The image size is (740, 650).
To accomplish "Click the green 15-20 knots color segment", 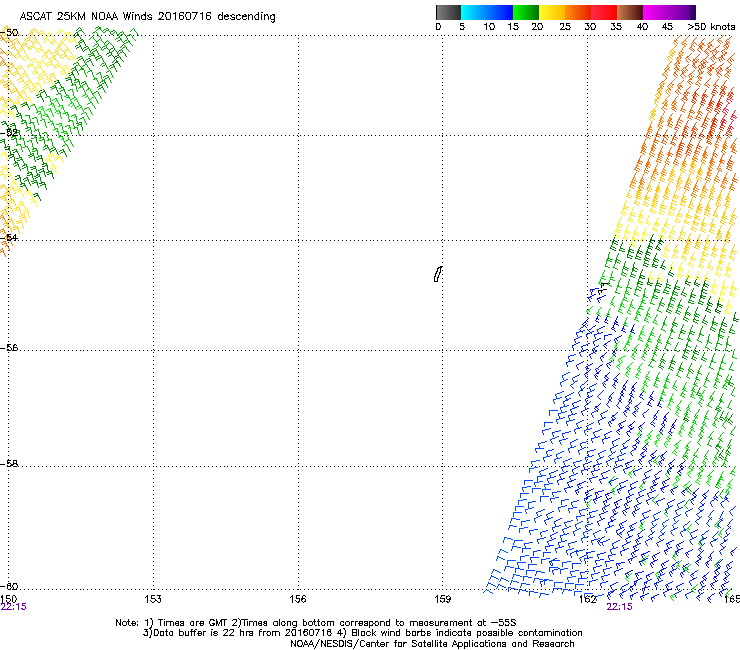I will point(526,12).
